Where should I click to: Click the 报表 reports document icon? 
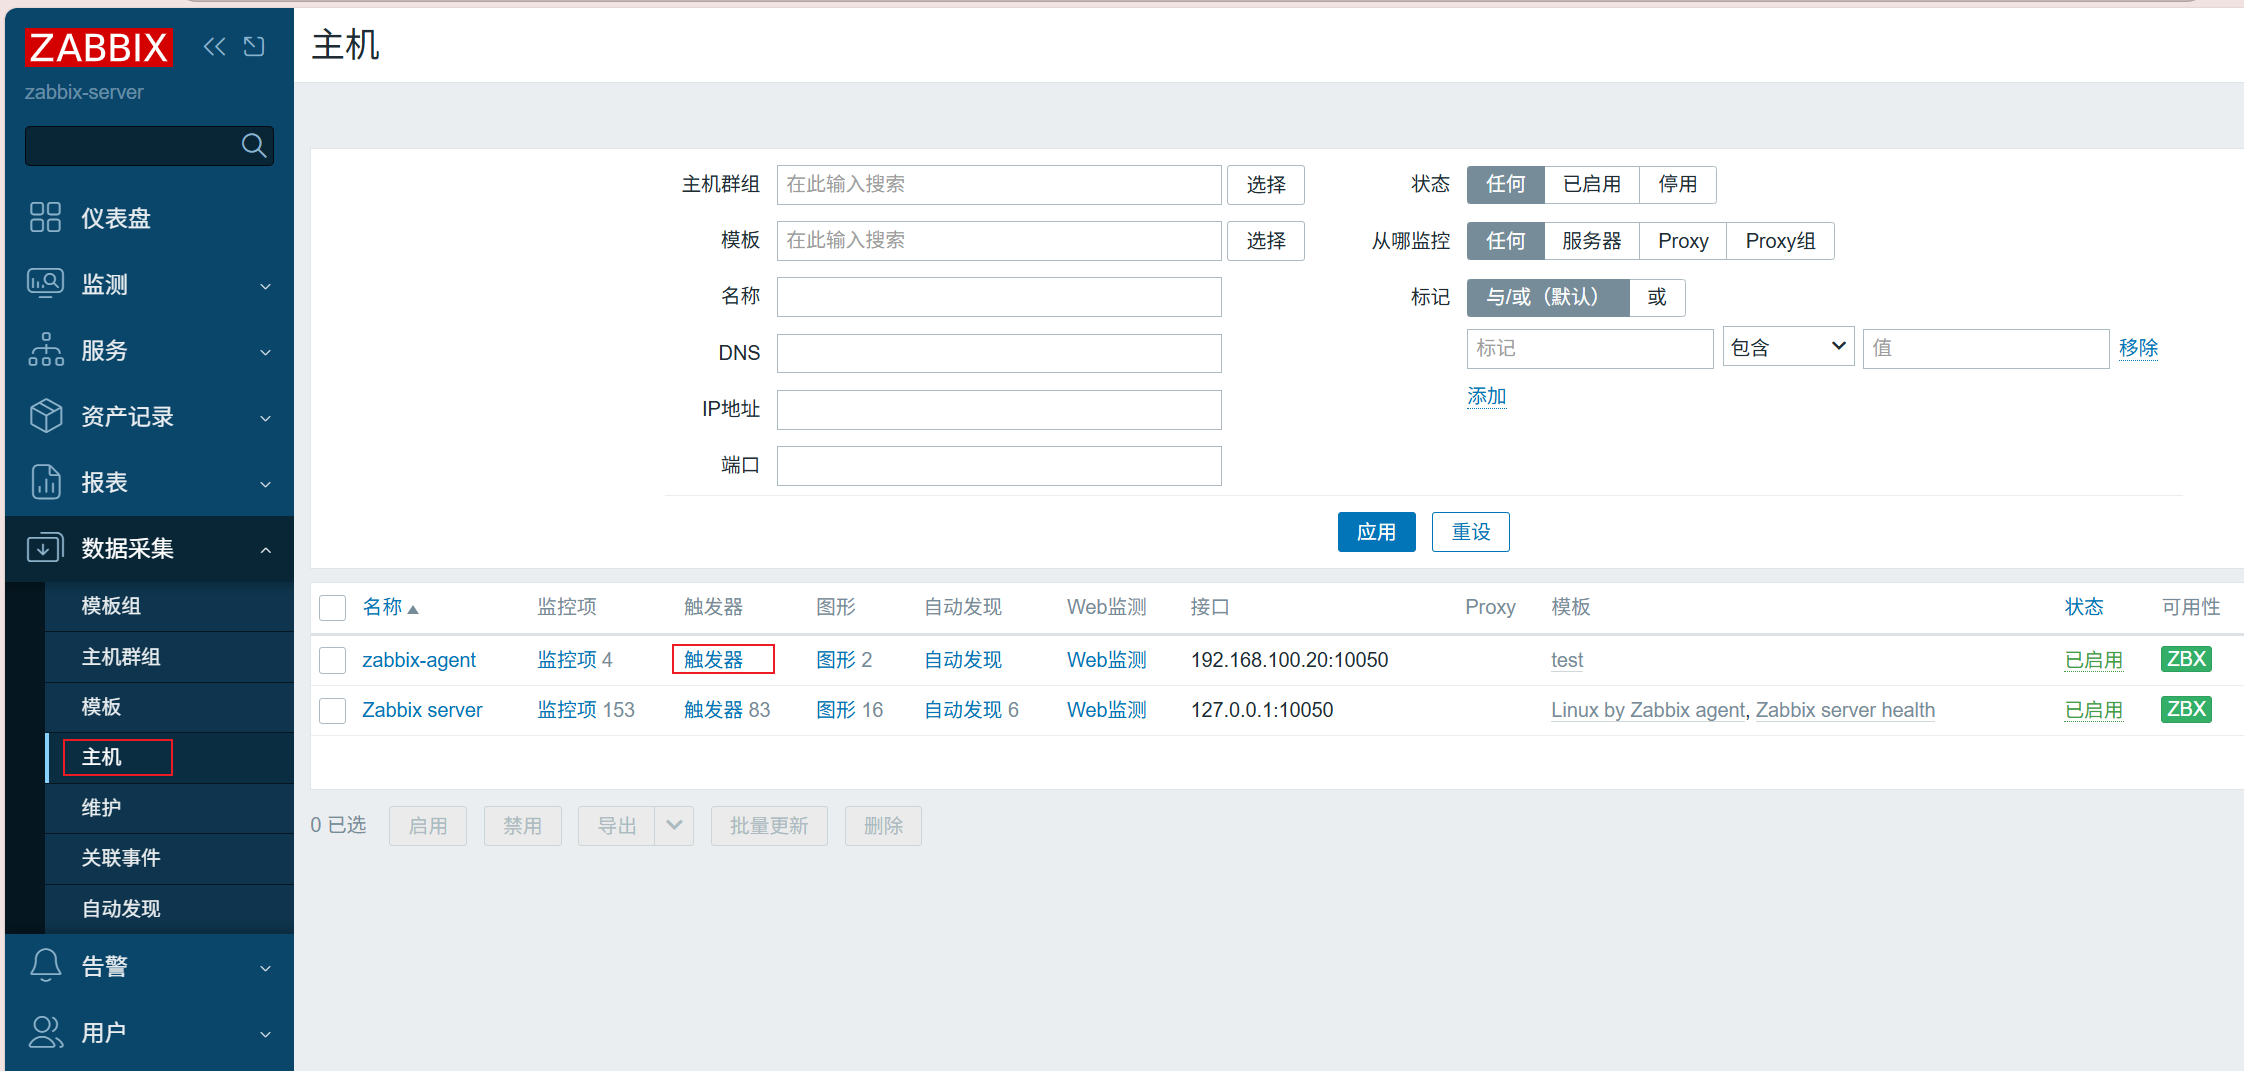[x=45, y=482]
